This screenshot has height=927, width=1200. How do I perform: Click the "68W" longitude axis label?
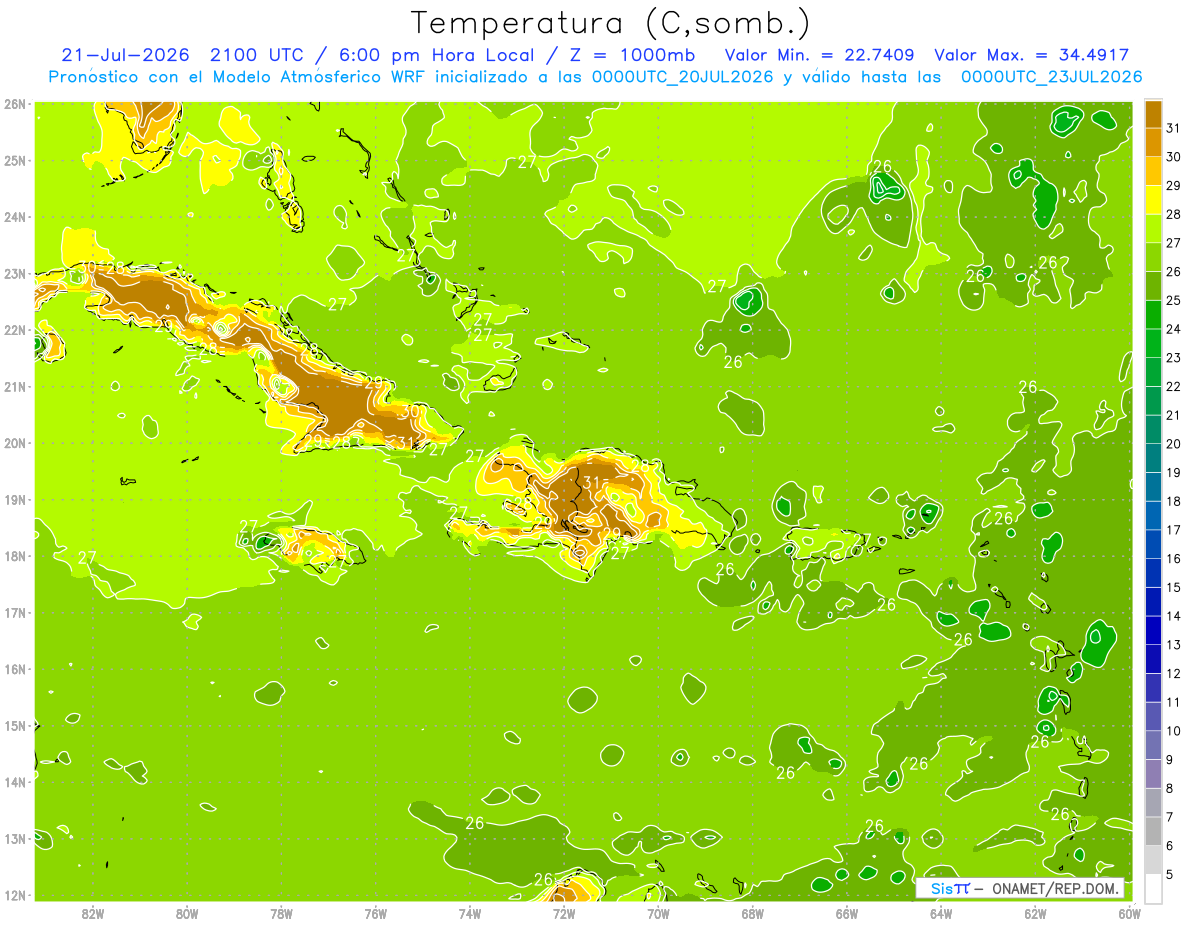(752, 913)
